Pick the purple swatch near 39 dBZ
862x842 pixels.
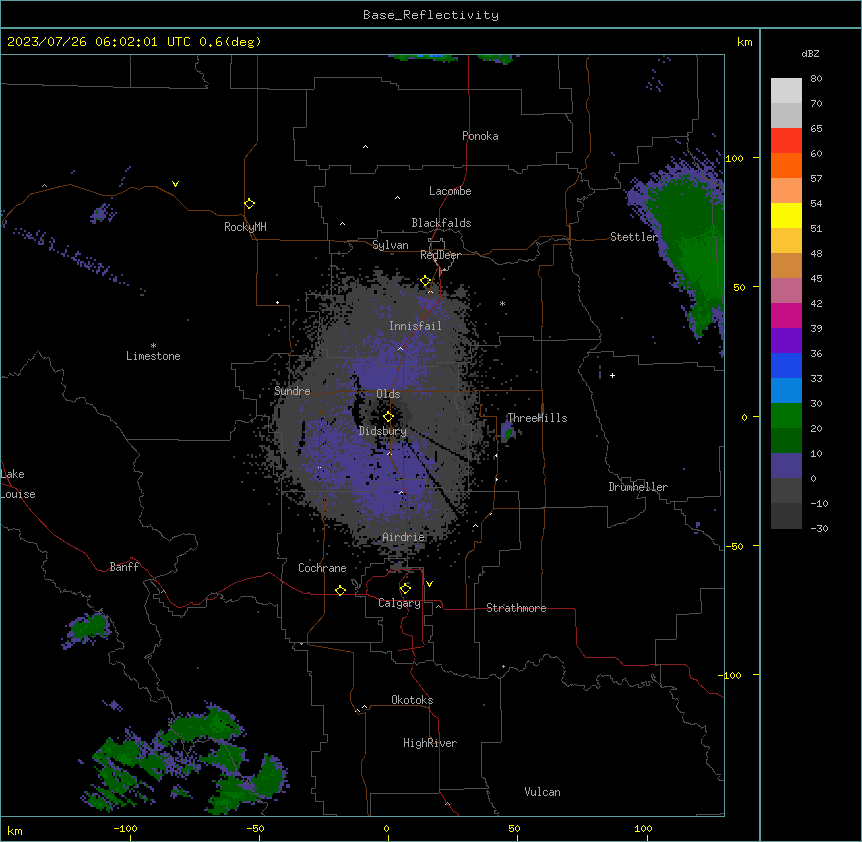pyautogui.click(x=786, y=341)
